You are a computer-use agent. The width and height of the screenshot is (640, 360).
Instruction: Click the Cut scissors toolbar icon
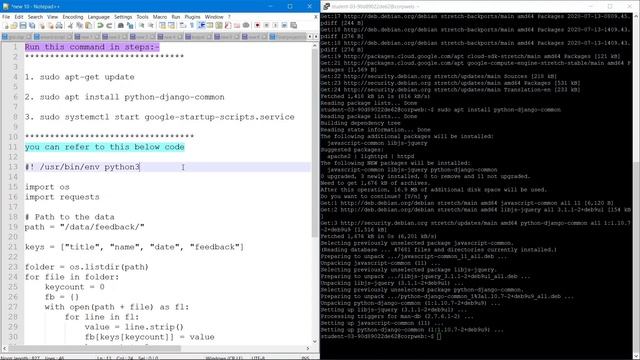(70, 26)
